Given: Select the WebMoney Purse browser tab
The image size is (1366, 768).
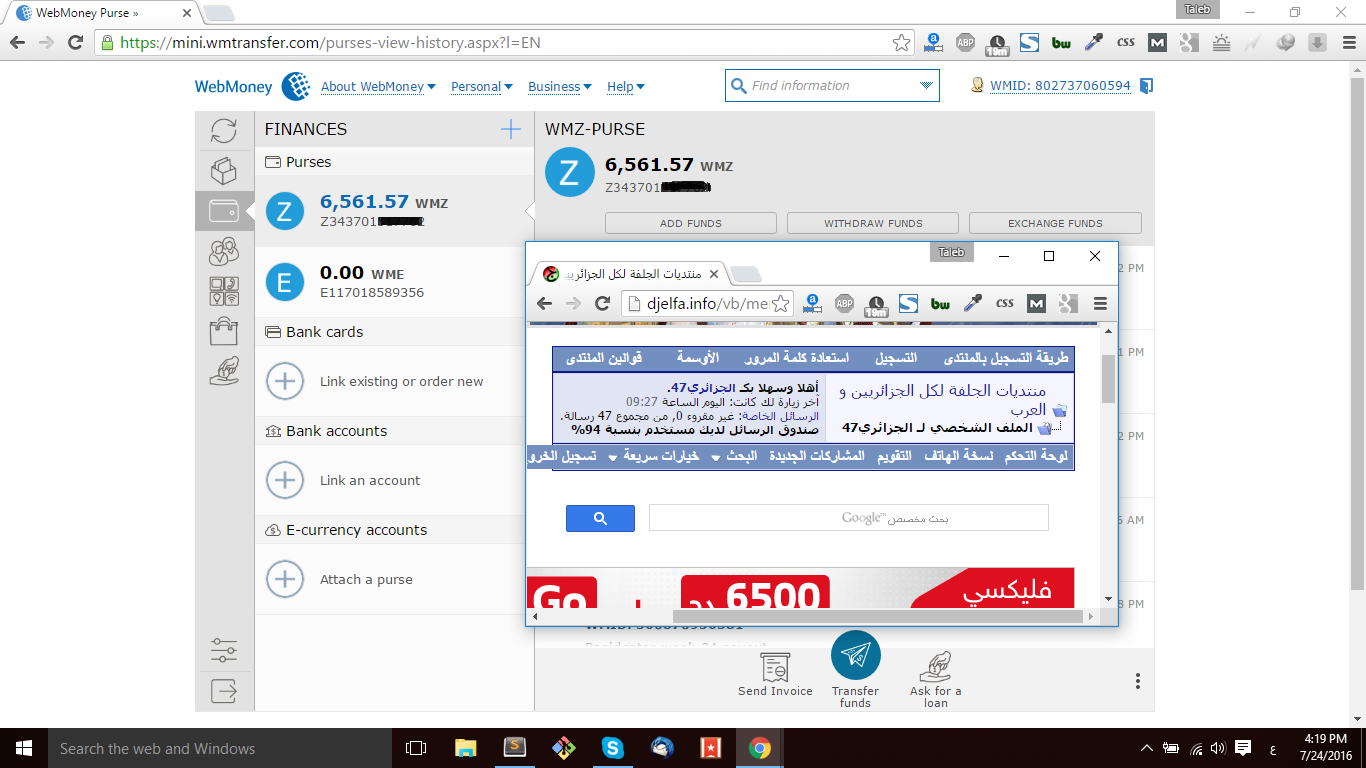Looking at the screenshot, I should click(103, 13).
